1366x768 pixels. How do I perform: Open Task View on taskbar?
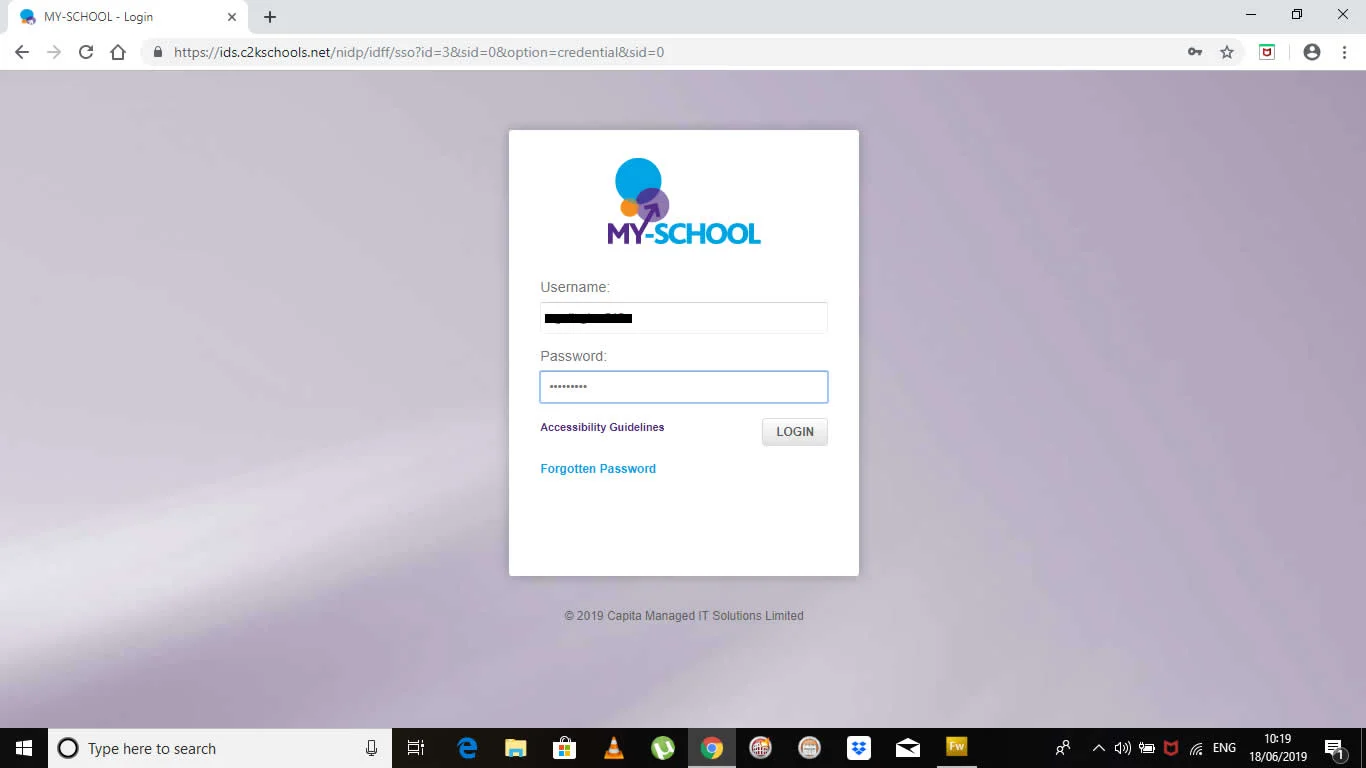(416, 748)
